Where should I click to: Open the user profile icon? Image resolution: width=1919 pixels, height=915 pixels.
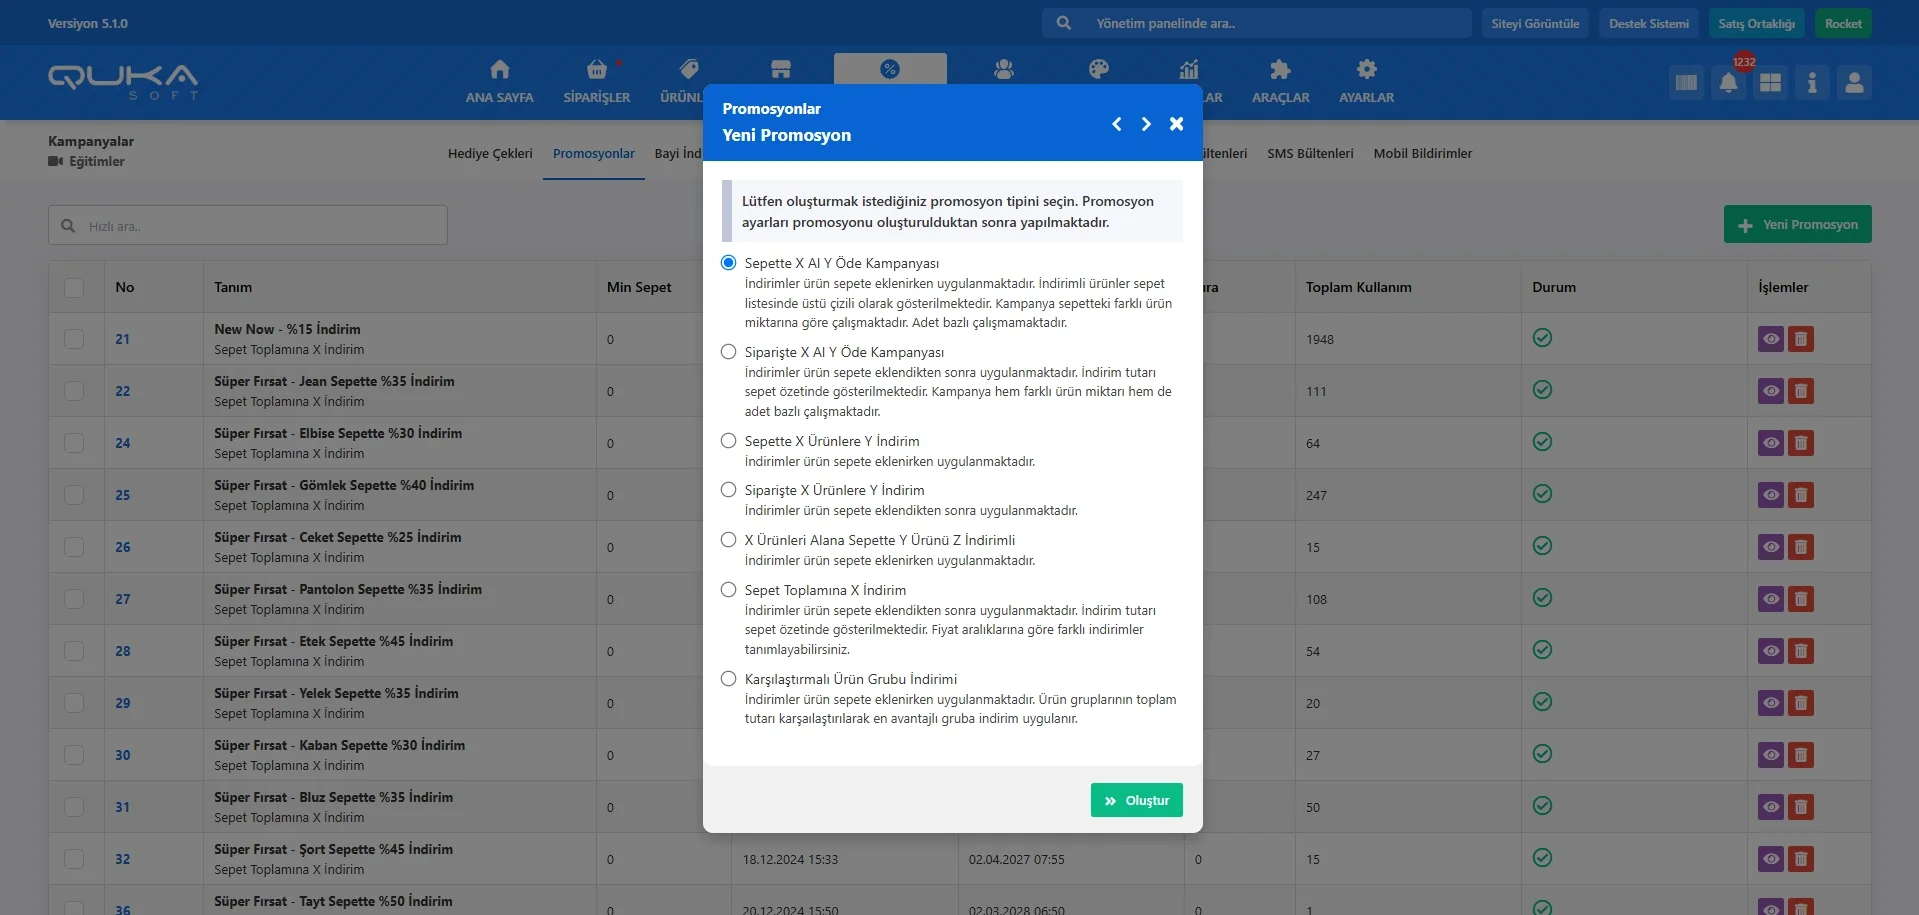(x=1854, y=83)
